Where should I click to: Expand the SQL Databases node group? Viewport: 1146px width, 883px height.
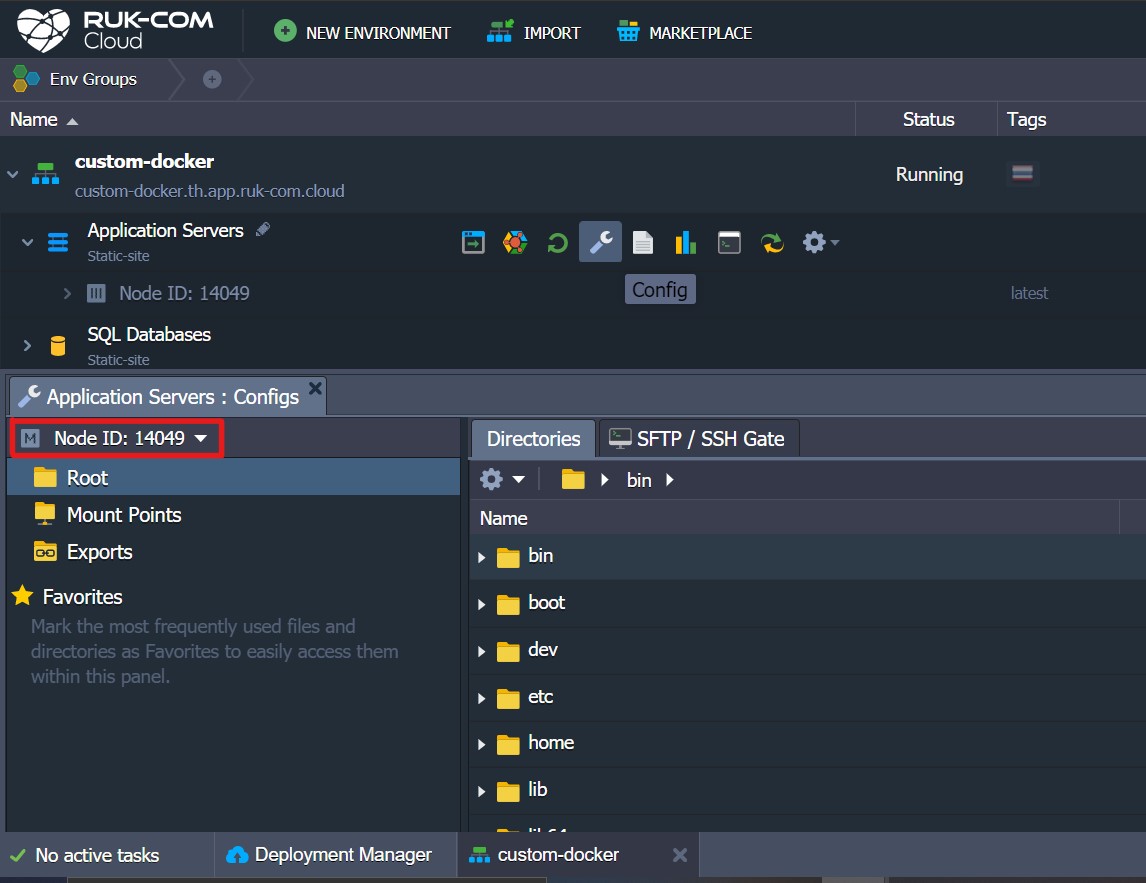(x=27, y=345)
